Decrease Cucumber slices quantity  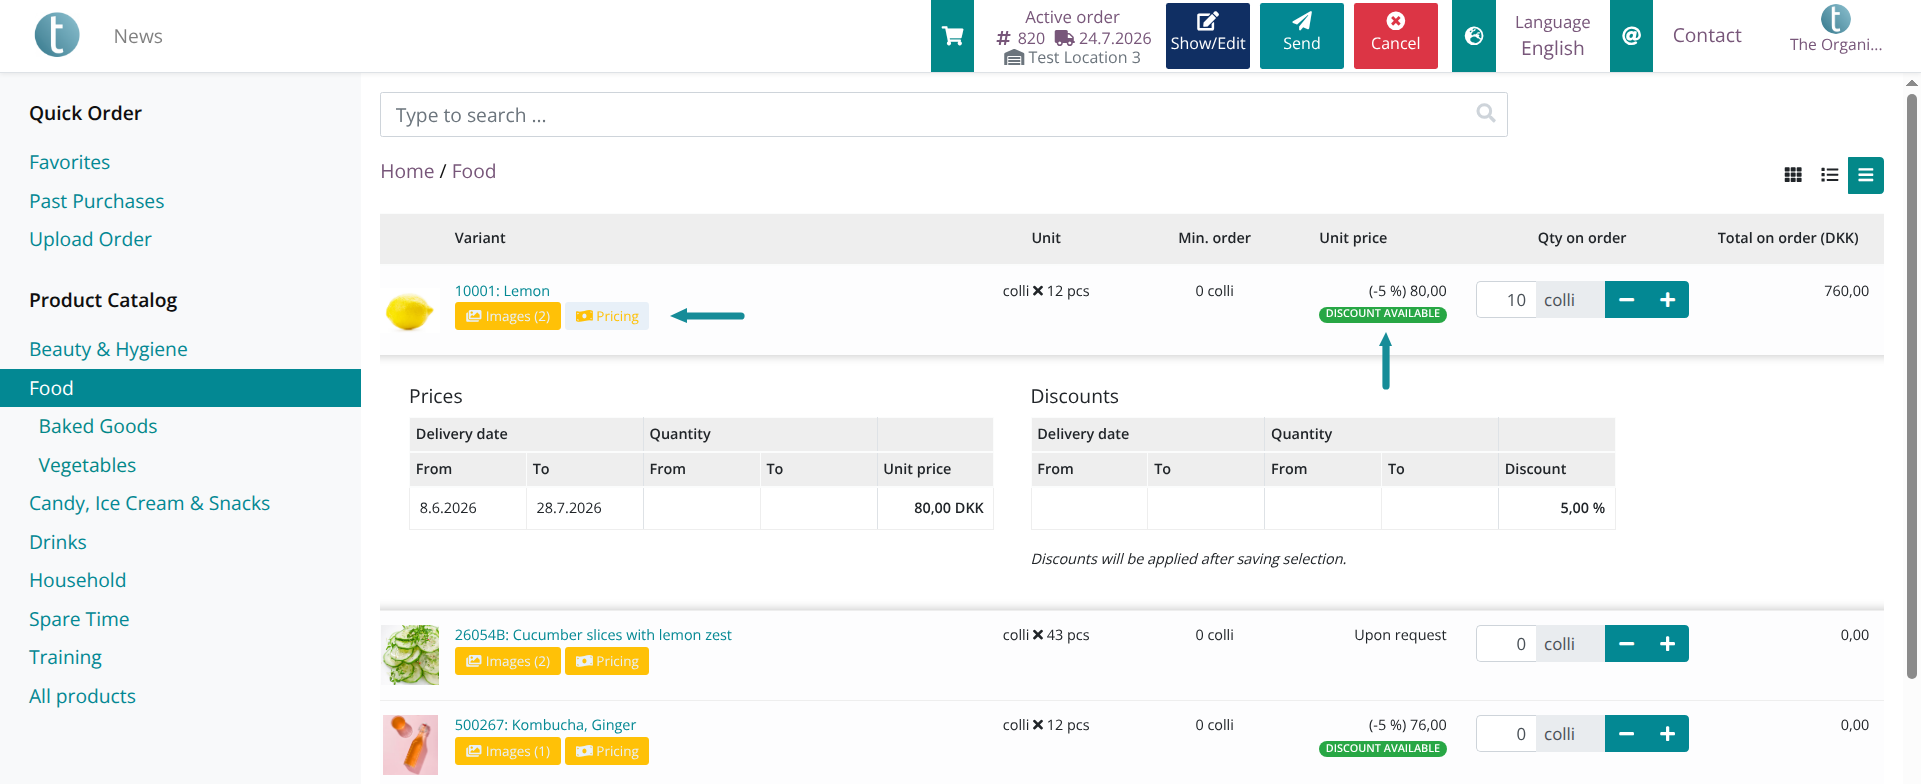tap(1626, 644)
